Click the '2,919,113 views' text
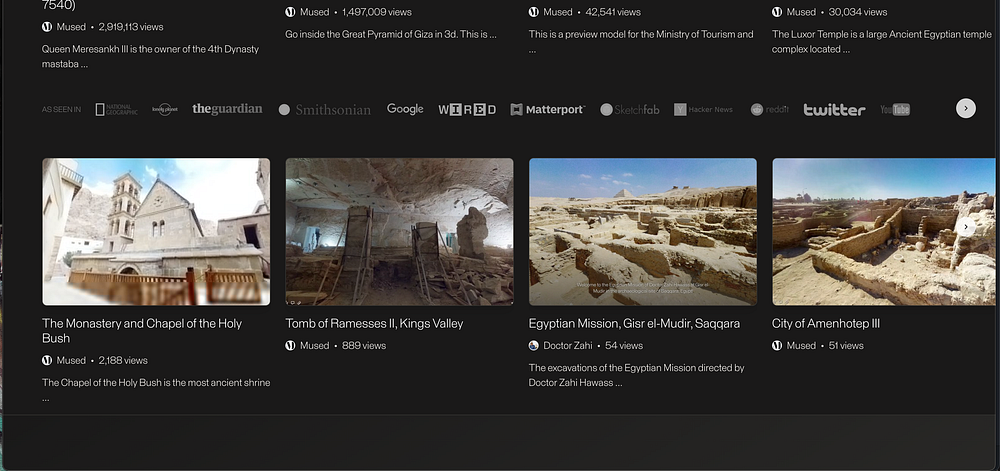1000x471 pixels. [x=131, y=27]
